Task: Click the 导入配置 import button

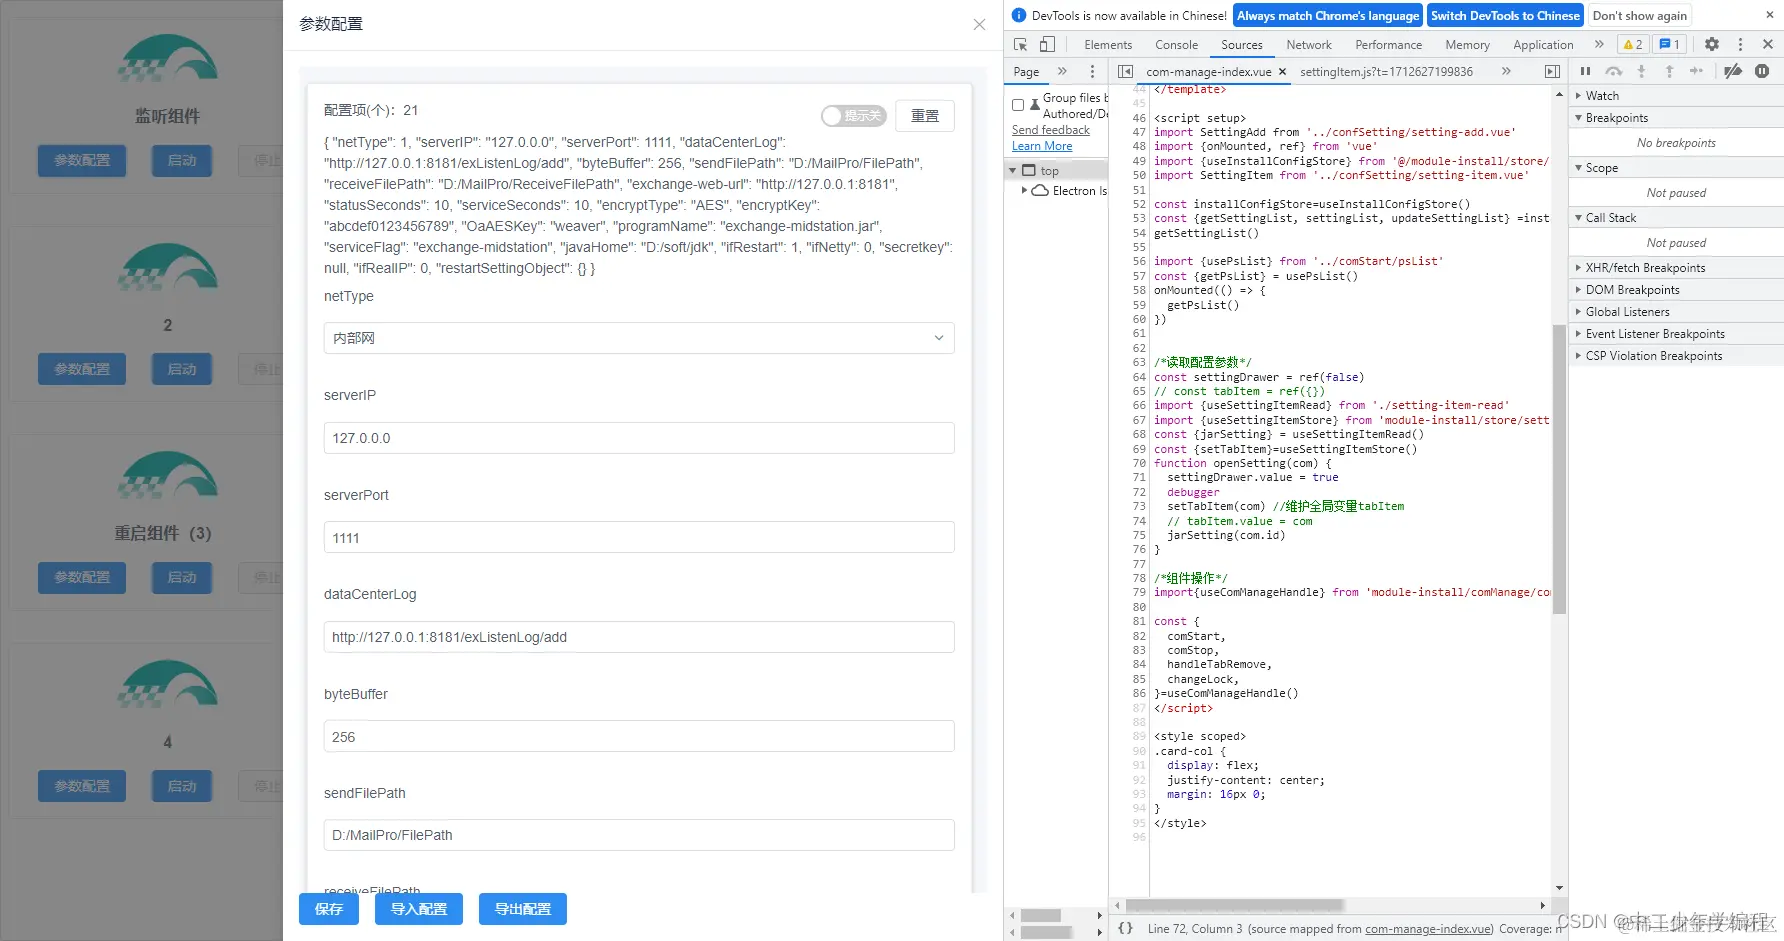Action: [x=419, y=909]
